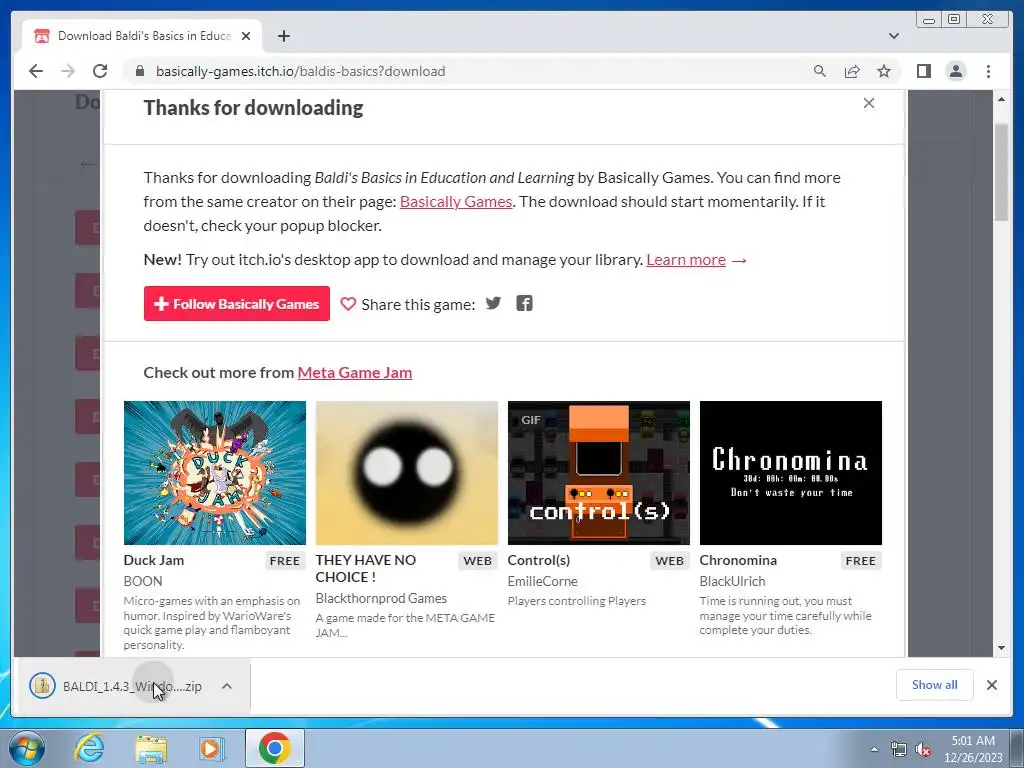Image resolution: width=1024 pixels, height=768 pixels.
Task: Click the network tray icon
Action: tap(899, 750)
